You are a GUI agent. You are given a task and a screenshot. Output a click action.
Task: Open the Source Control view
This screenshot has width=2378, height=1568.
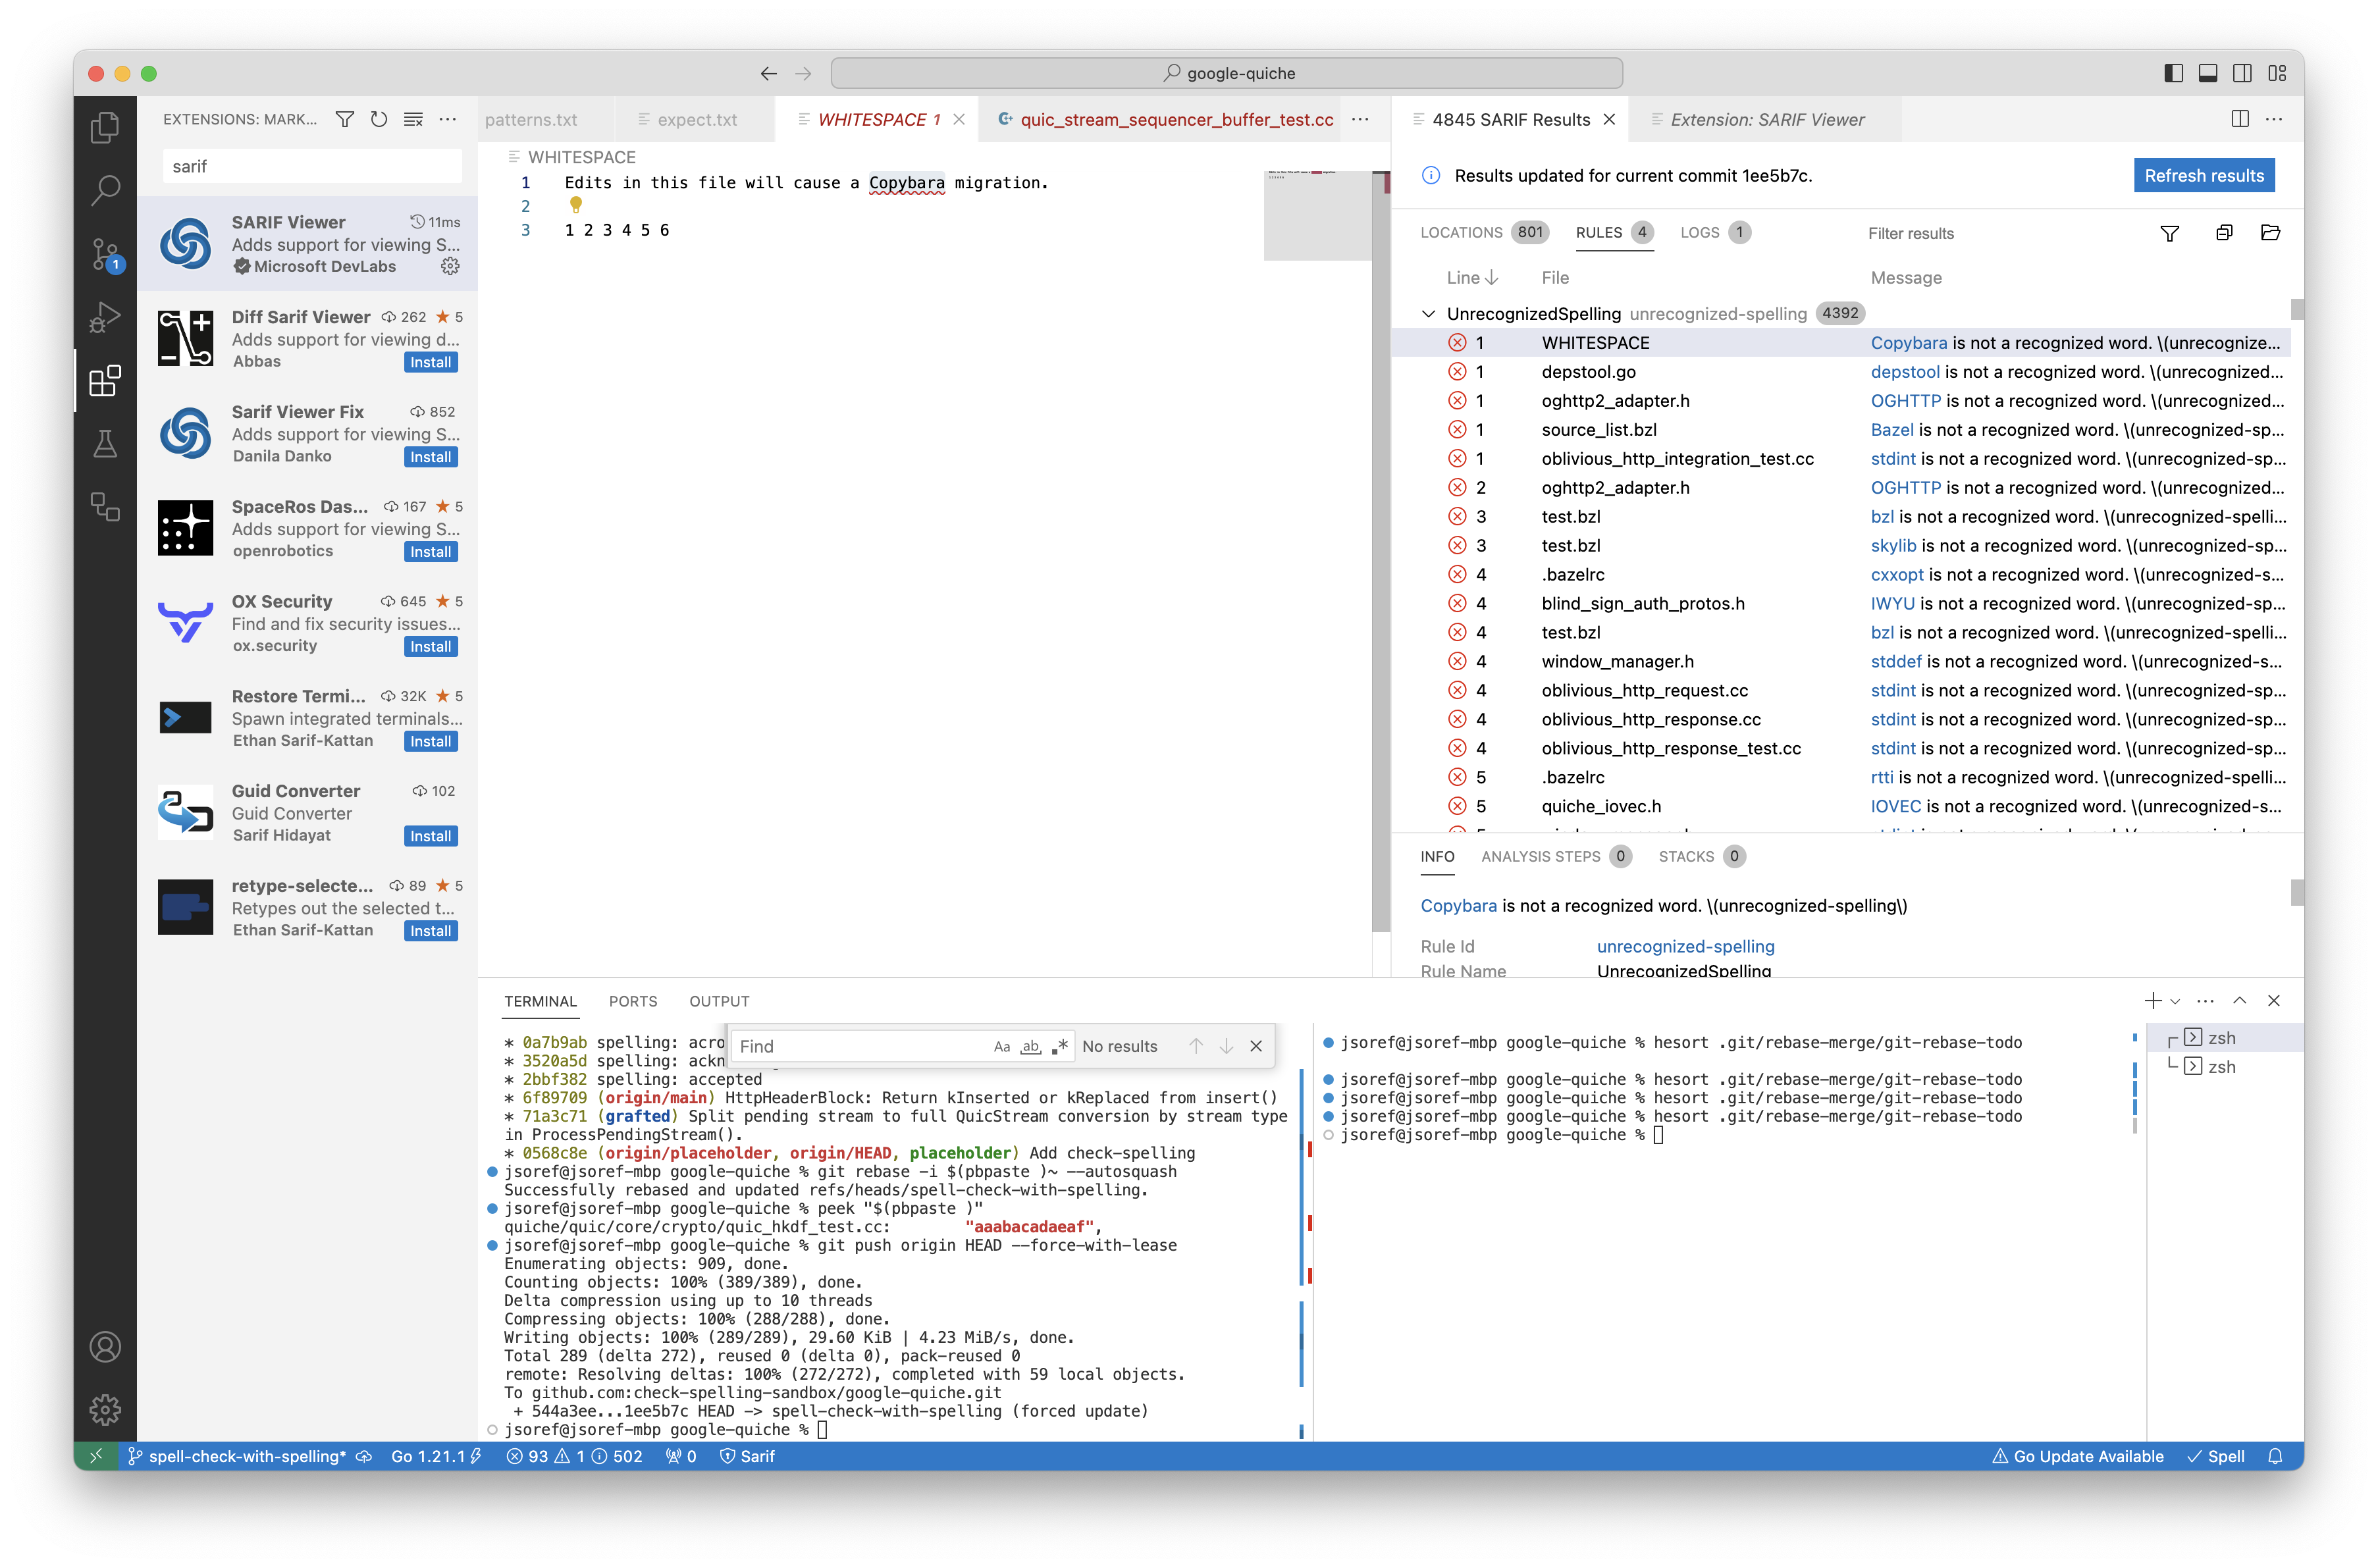[105, 253]
